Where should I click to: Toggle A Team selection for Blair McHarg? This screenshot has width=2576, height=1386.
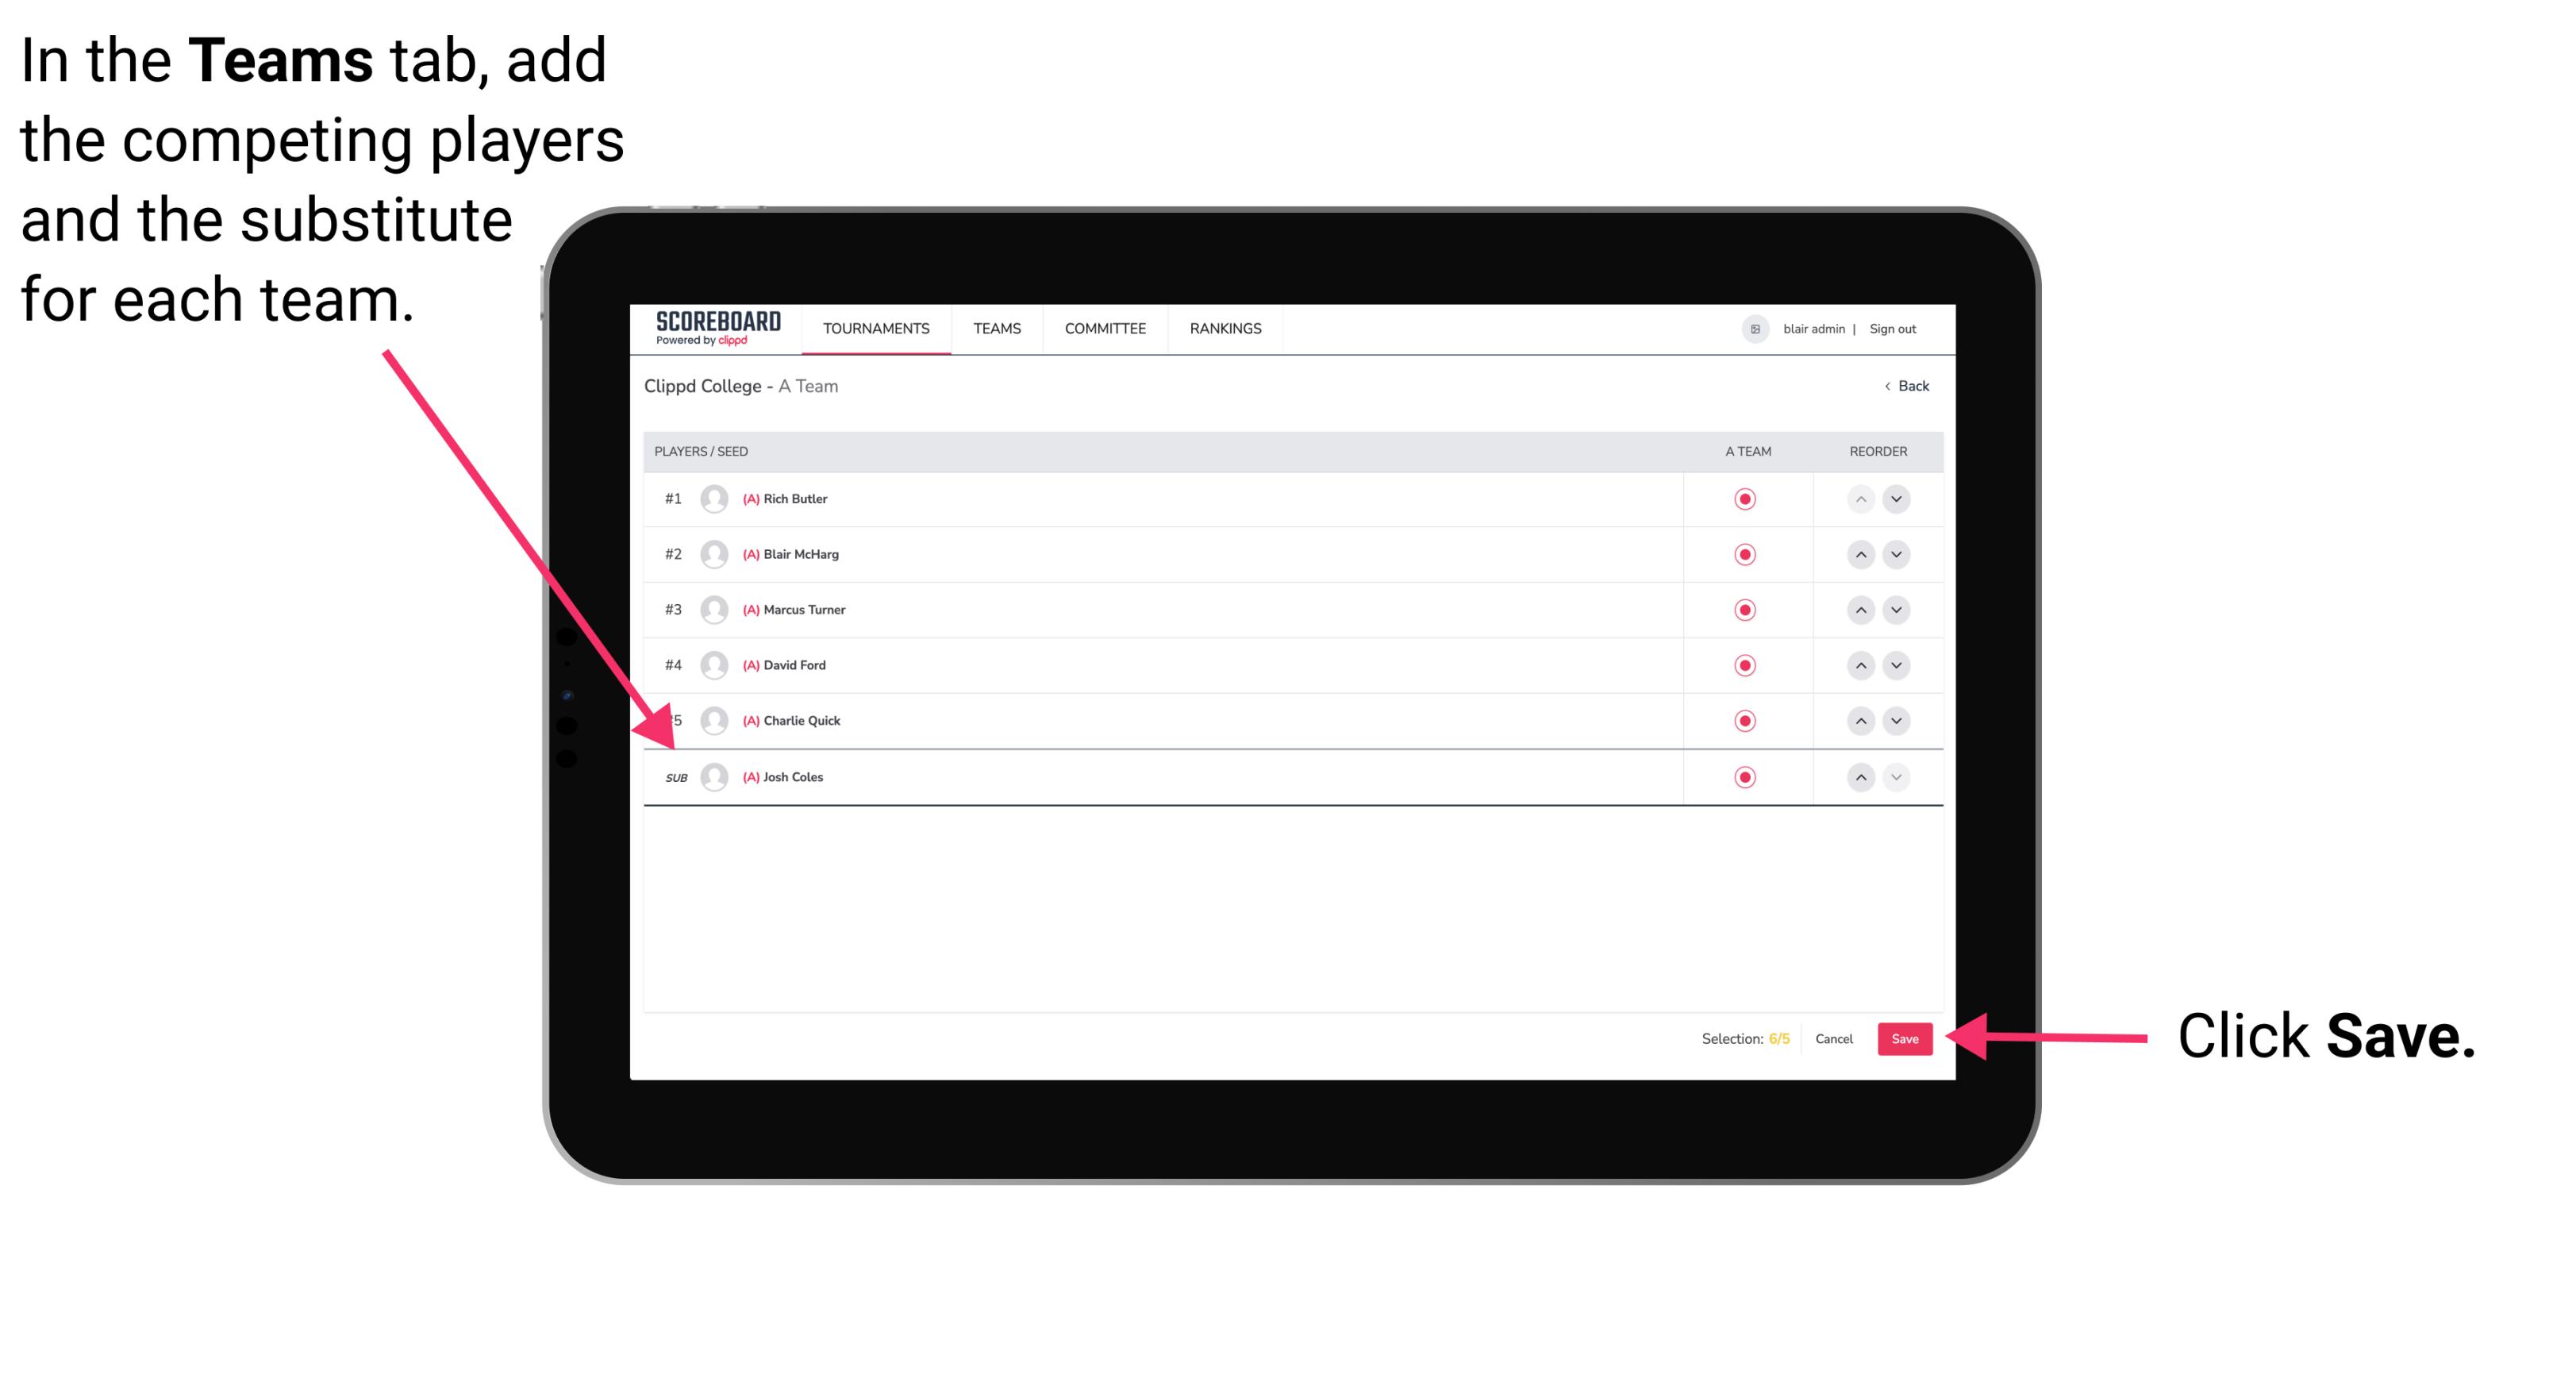[1745, 554]
